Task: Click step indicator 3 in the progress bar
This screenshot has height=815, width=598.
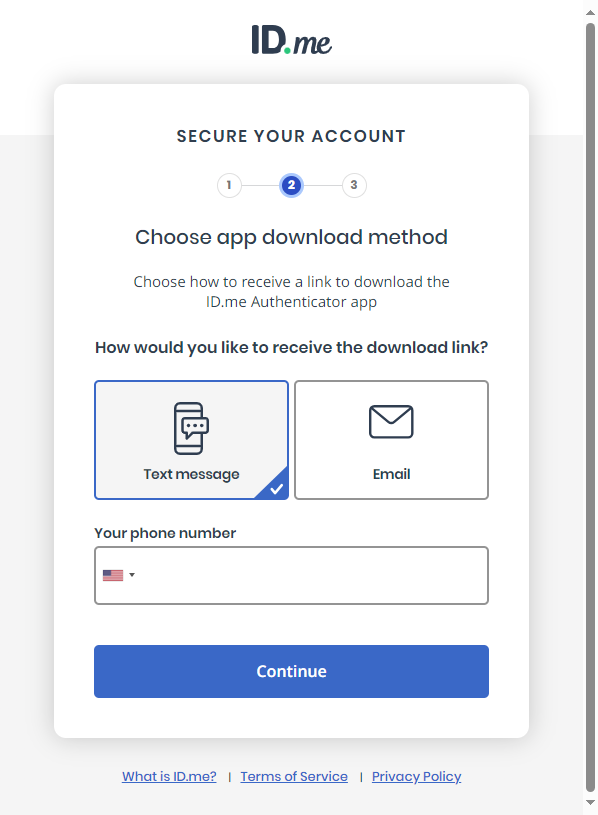Action: (x=354, y=185)
